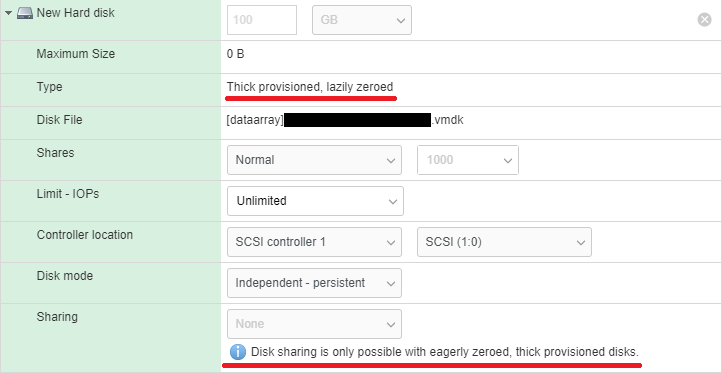Click the hard disk drive icon
Viewport: 722px width, 373px height.
pos(25,13)
